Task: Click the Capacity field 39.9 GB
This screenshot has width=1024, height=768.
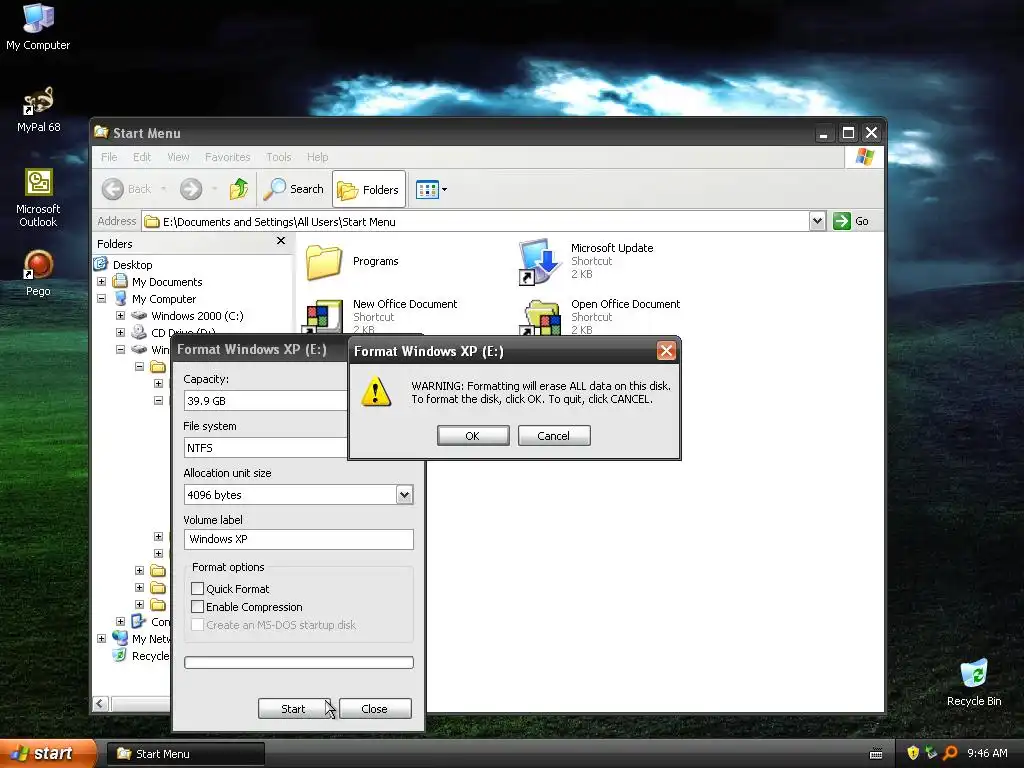Action: pyautogui.click(x=266, y=400)
